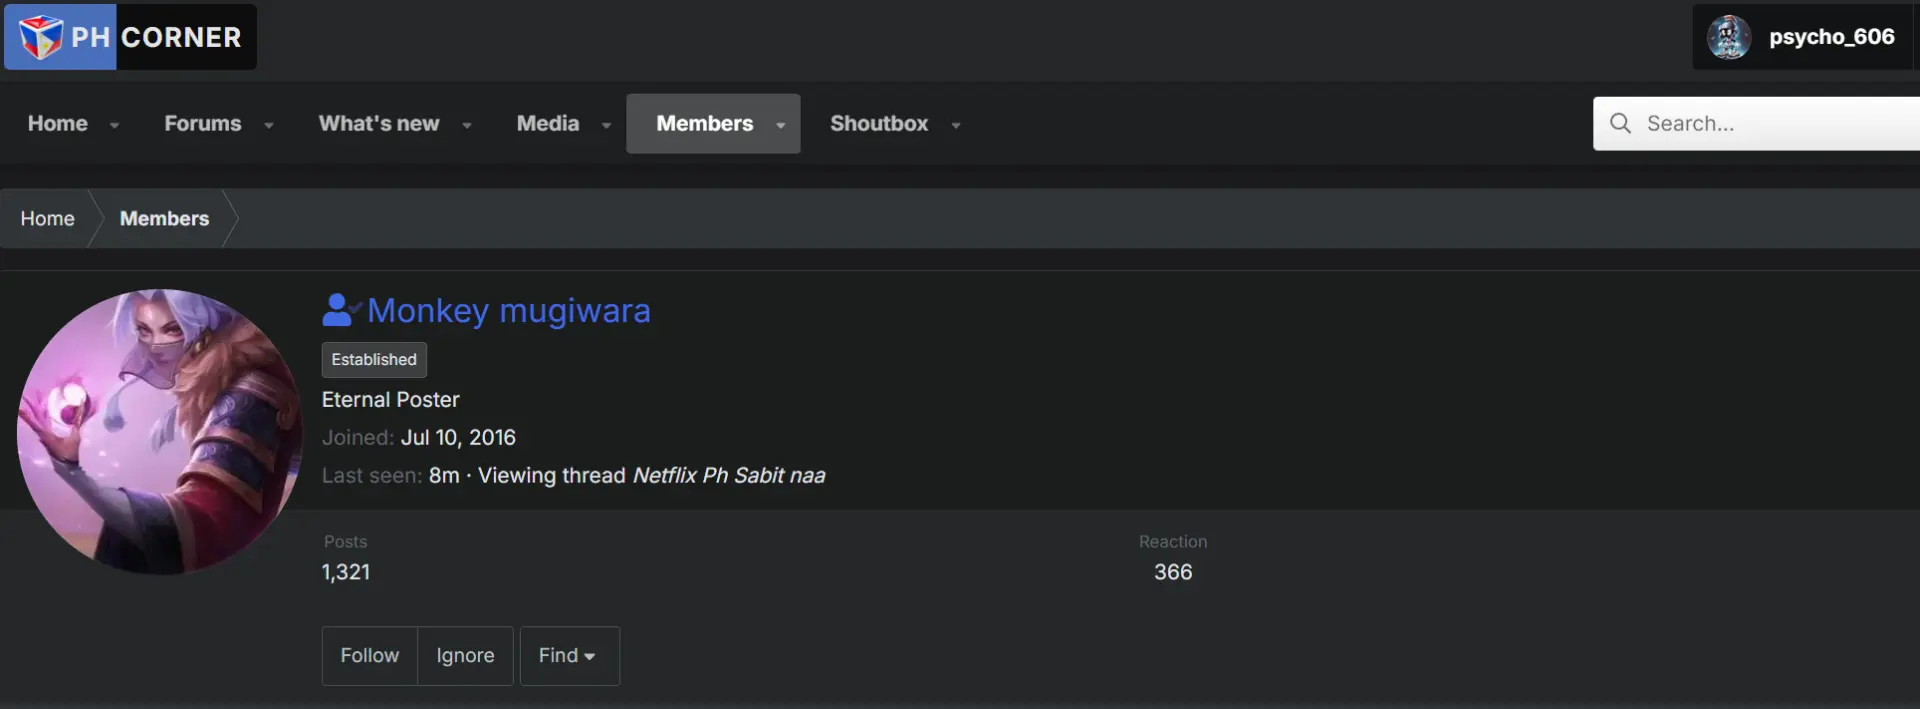Click the Established badge
1920x709 pixels.
(x=374, y=360)
